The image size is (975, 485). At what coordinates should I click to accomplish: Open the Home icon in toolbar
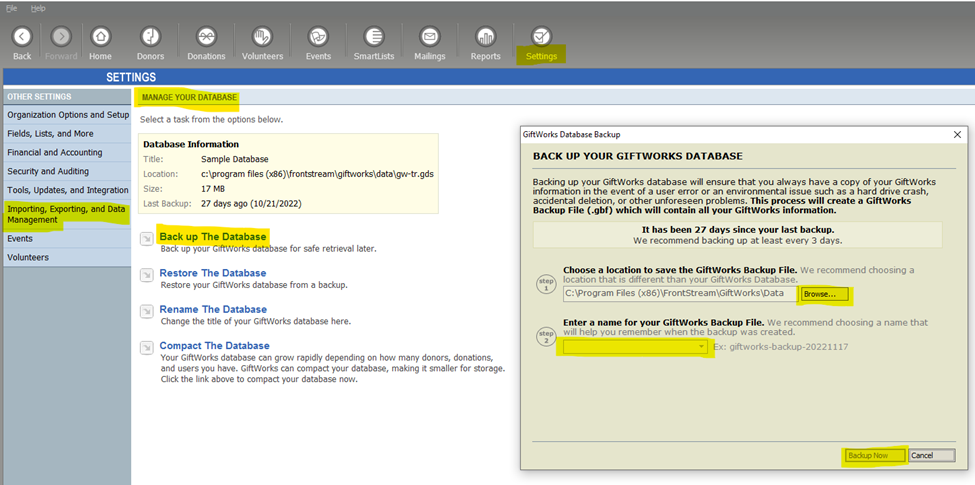click(100, 37)
